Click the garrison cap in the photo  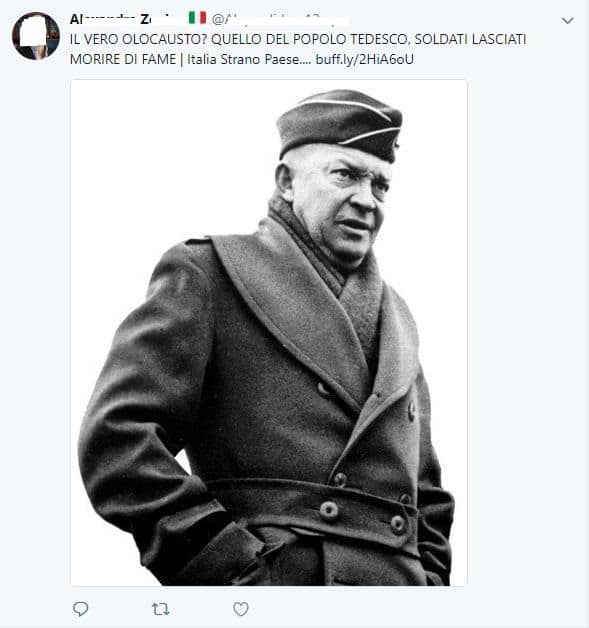pos(340,123)
